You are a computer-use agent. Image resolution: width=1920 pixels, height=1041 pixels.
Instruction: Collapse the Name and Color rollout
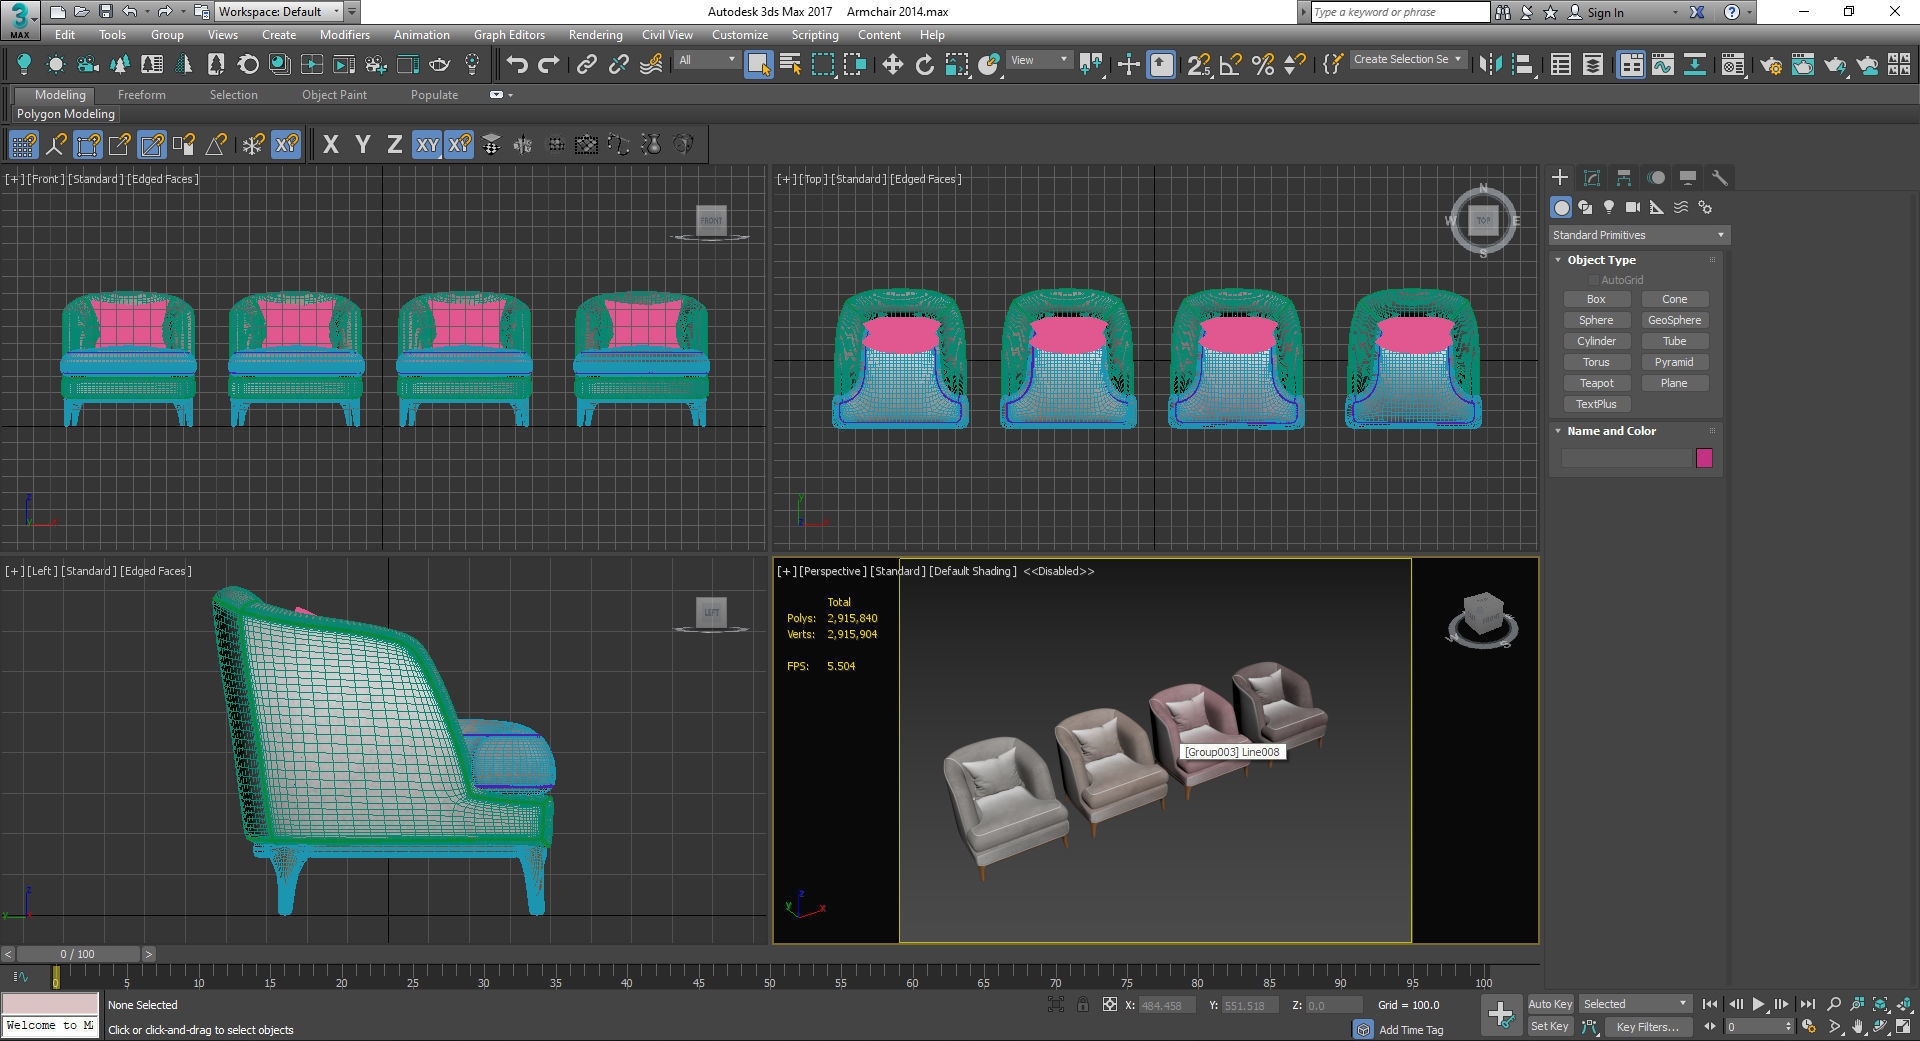[1611, 431]
